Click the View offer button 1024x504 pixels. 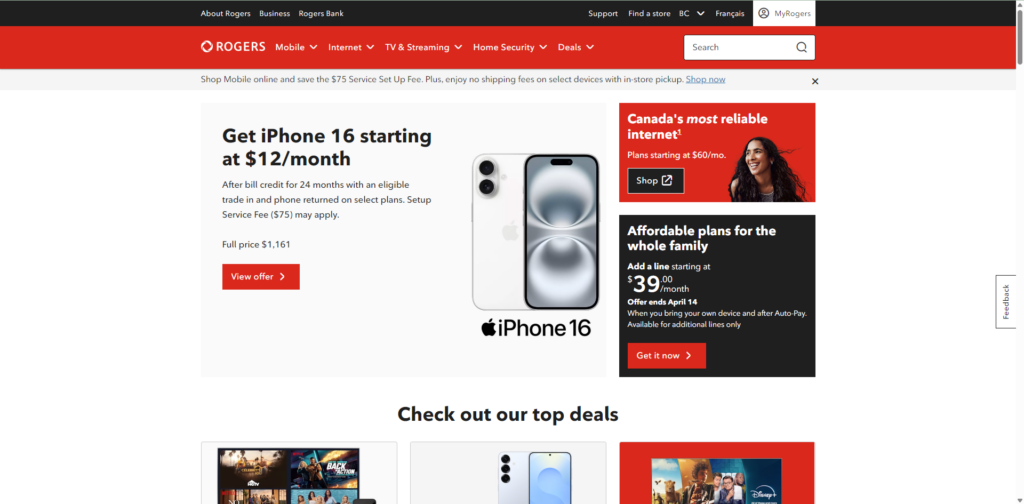click(x=261, y=277)
